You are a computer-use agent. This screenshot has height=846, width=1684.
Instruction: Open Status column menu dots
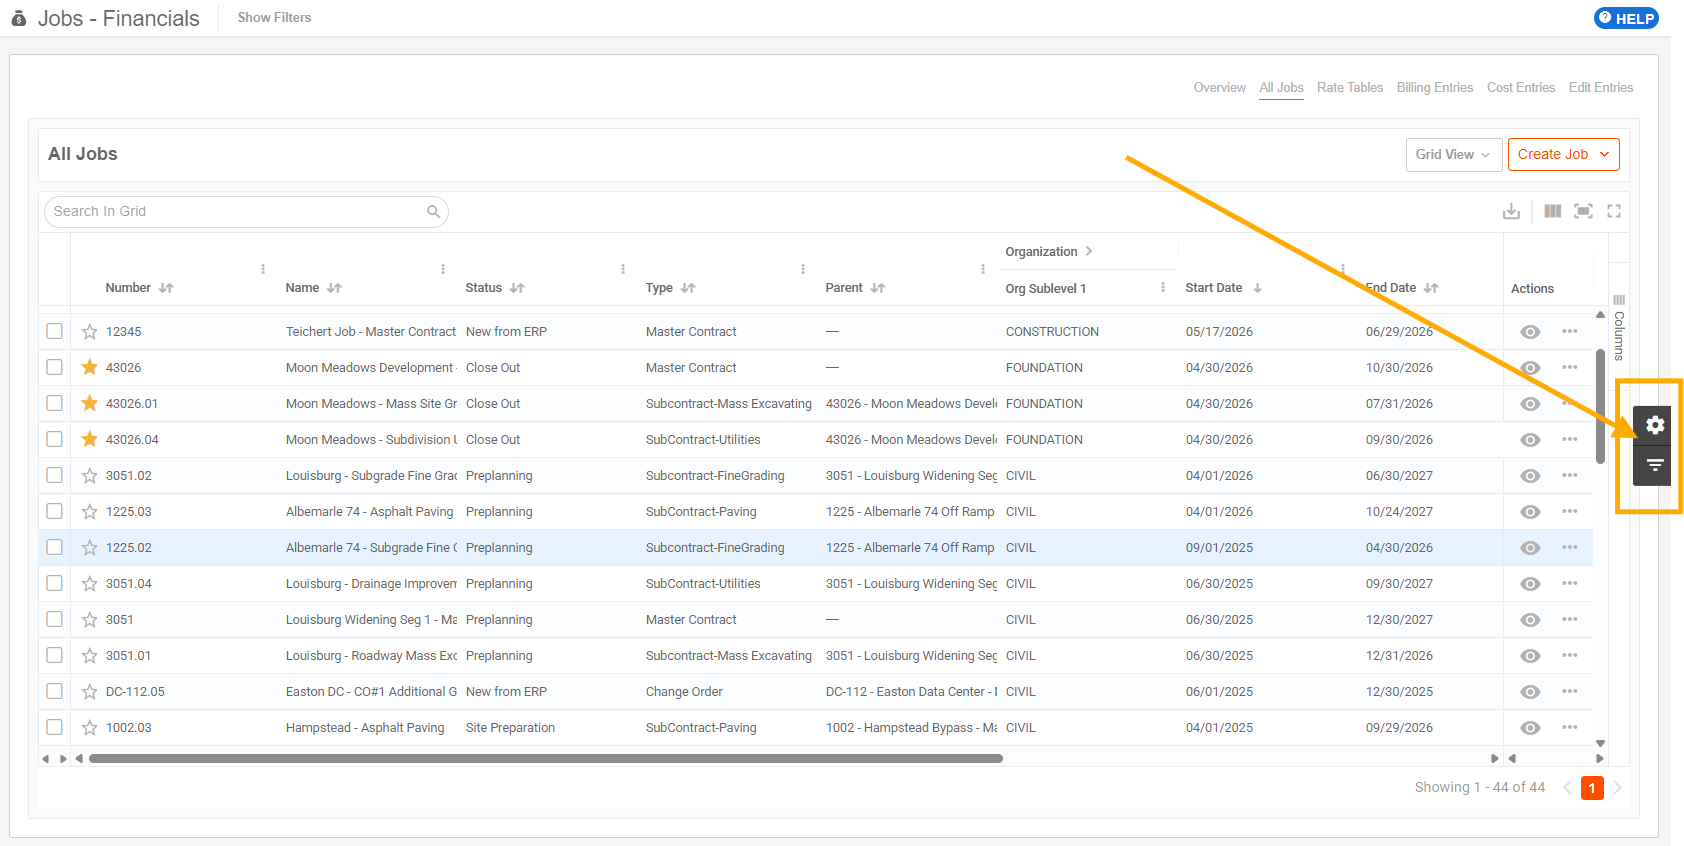[623, 269]
